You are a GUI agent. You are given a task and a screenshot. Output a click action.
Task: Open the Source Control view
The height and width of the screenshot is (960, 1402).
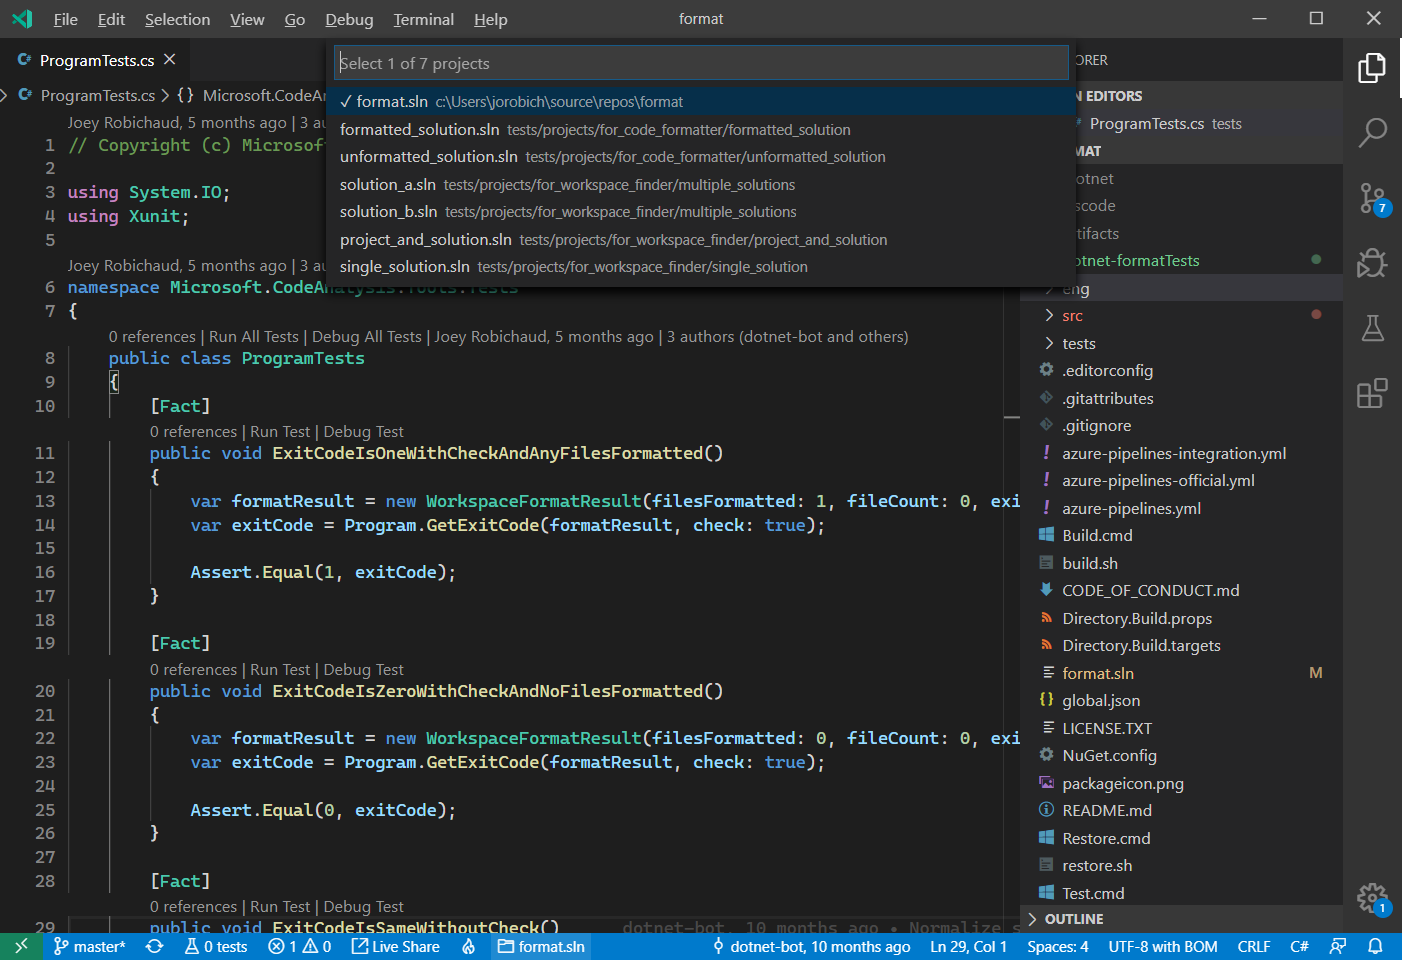(1372, 198)
